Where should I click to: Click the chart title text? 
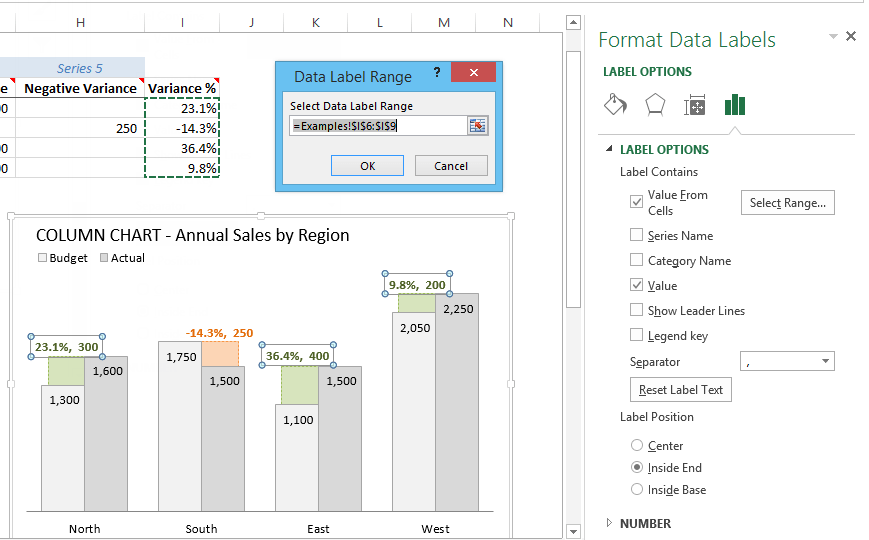click(x=192, y=235)
